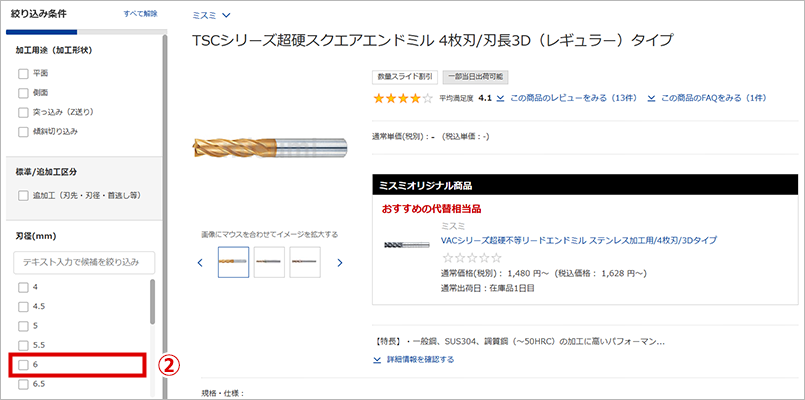Screen dimensions: 805x400
Task: Click the previous image arrow
Action: click(x=200, y=263)
